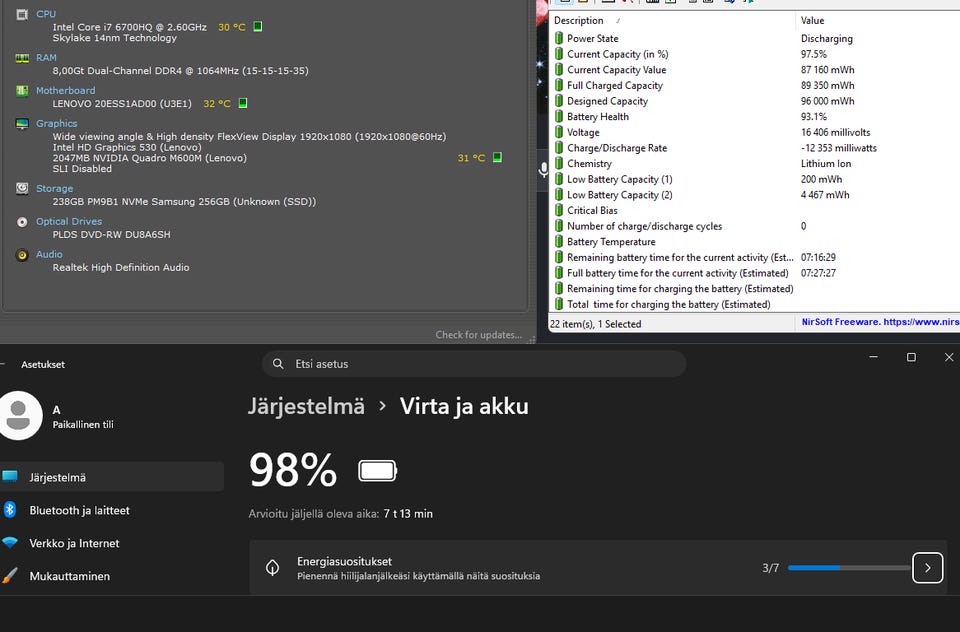This screenshot has width=960, height=632.
Task: Open the NirSoft Freeware link
Action: click(x=880, y=322)
